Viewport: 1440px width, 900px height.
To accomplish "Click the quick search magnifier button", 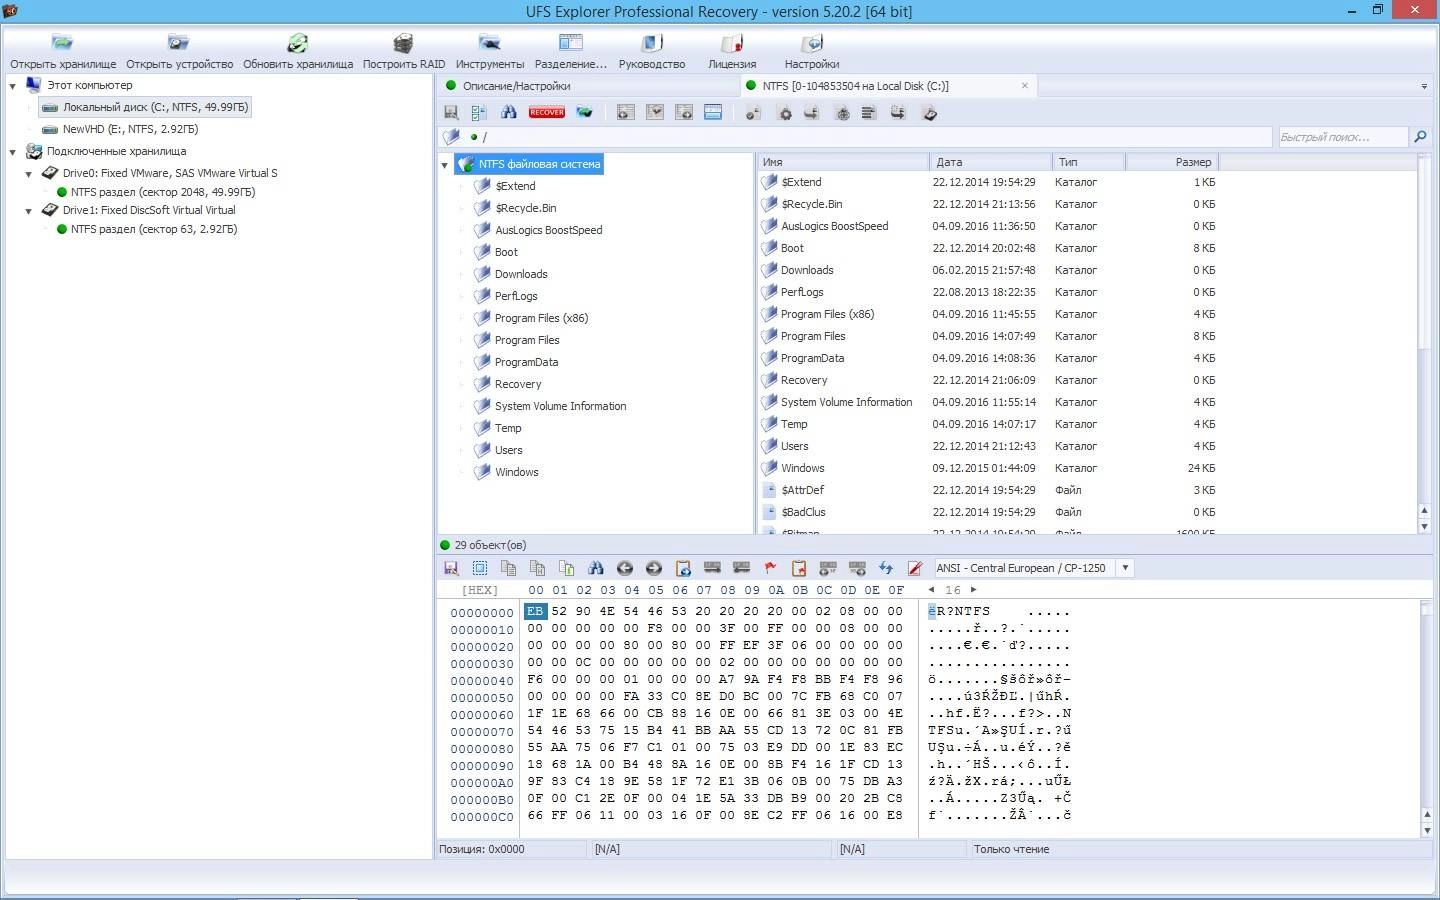I will tap(1420, 136).
